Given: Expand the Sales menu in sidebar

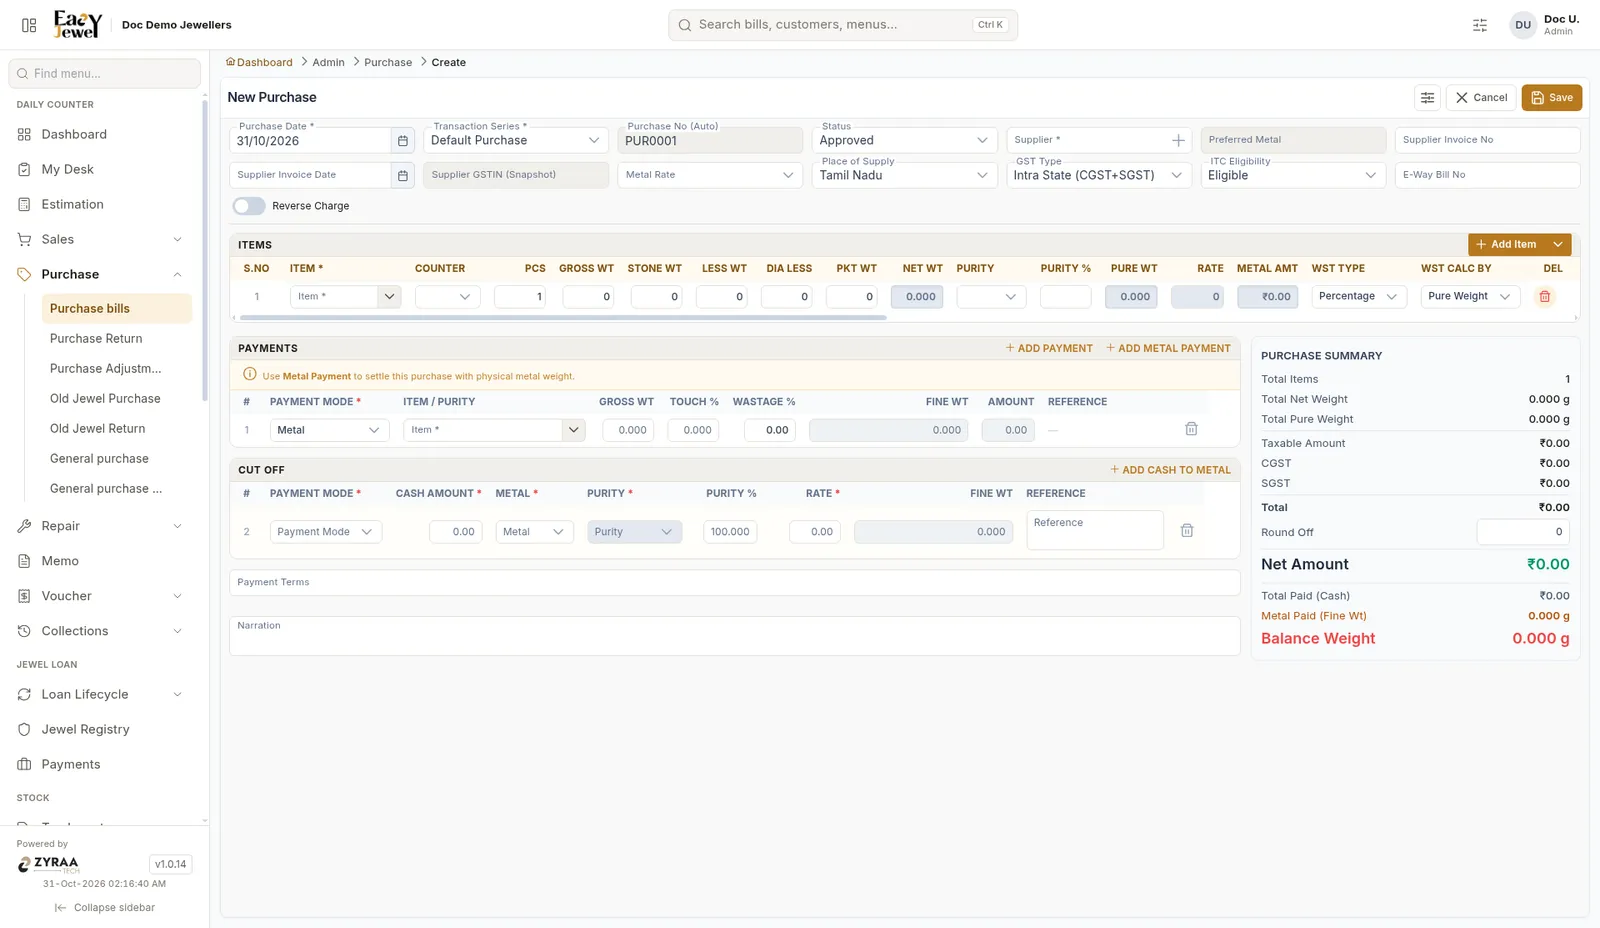Looking at the screenshot, I should pyautogui.click(x=100, y=240).
